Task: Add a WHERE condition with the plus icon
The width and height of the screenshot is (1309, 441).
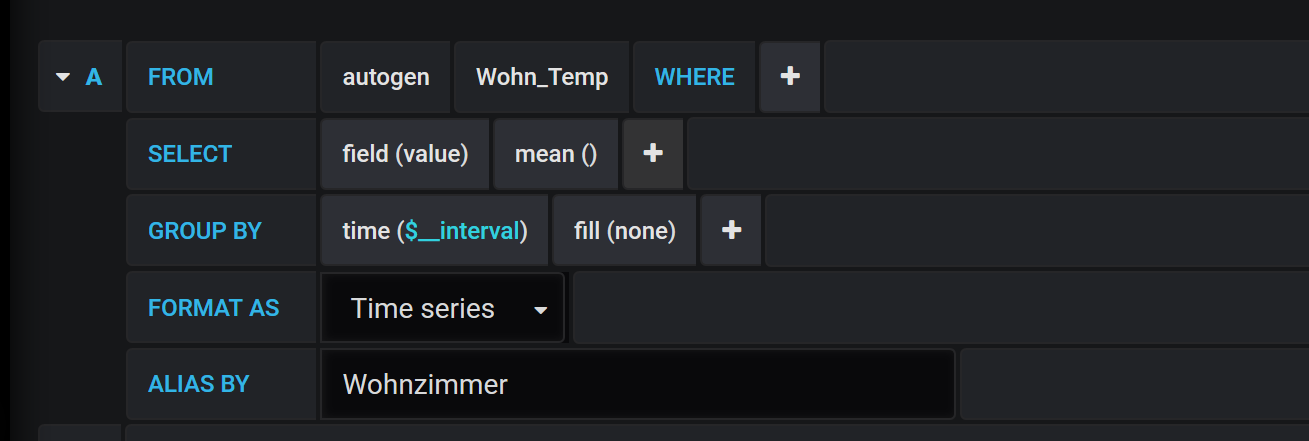Action: [790, 77]
